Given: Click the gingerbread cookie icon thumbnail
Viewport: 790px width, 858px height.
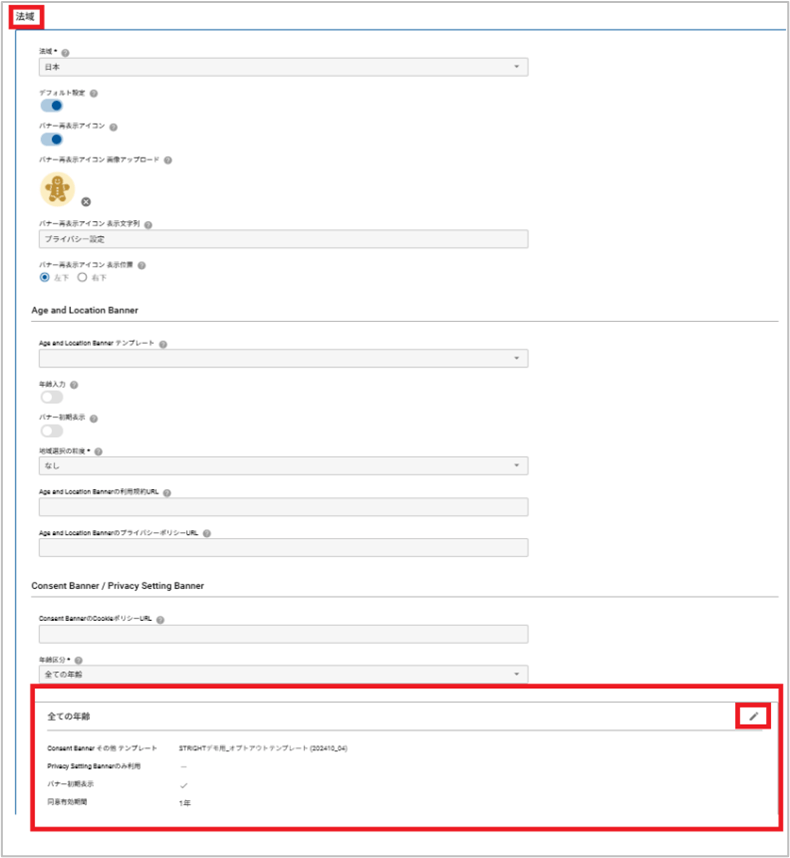Looking at the screenshot, I should (57, 188).
